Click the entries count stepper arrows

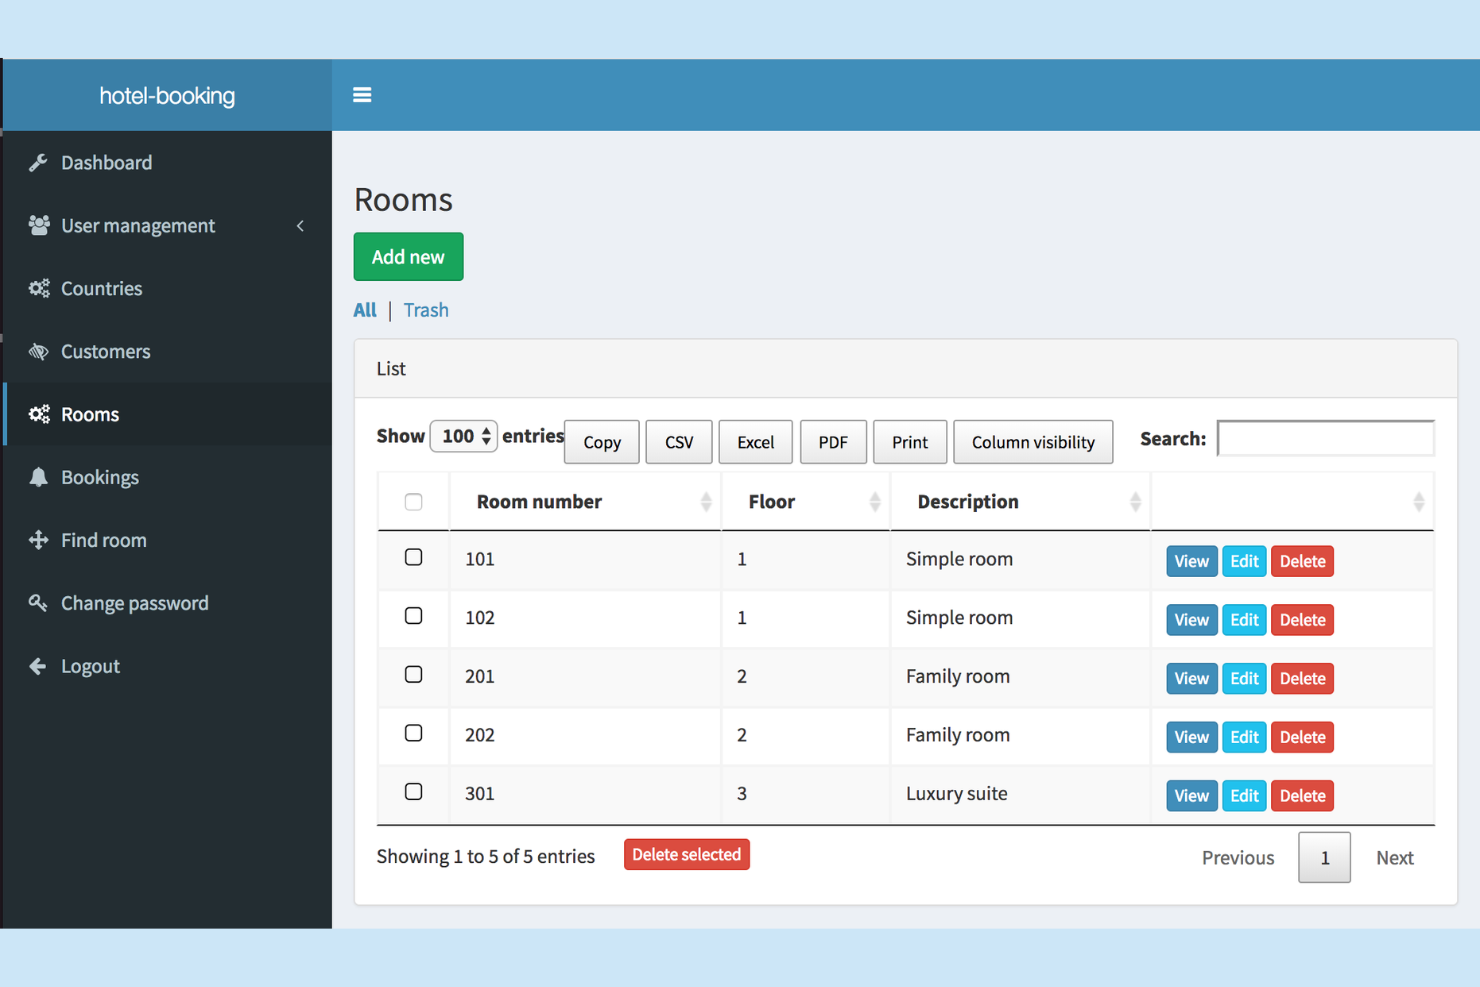pyautogui.click(x=486, y=436)
